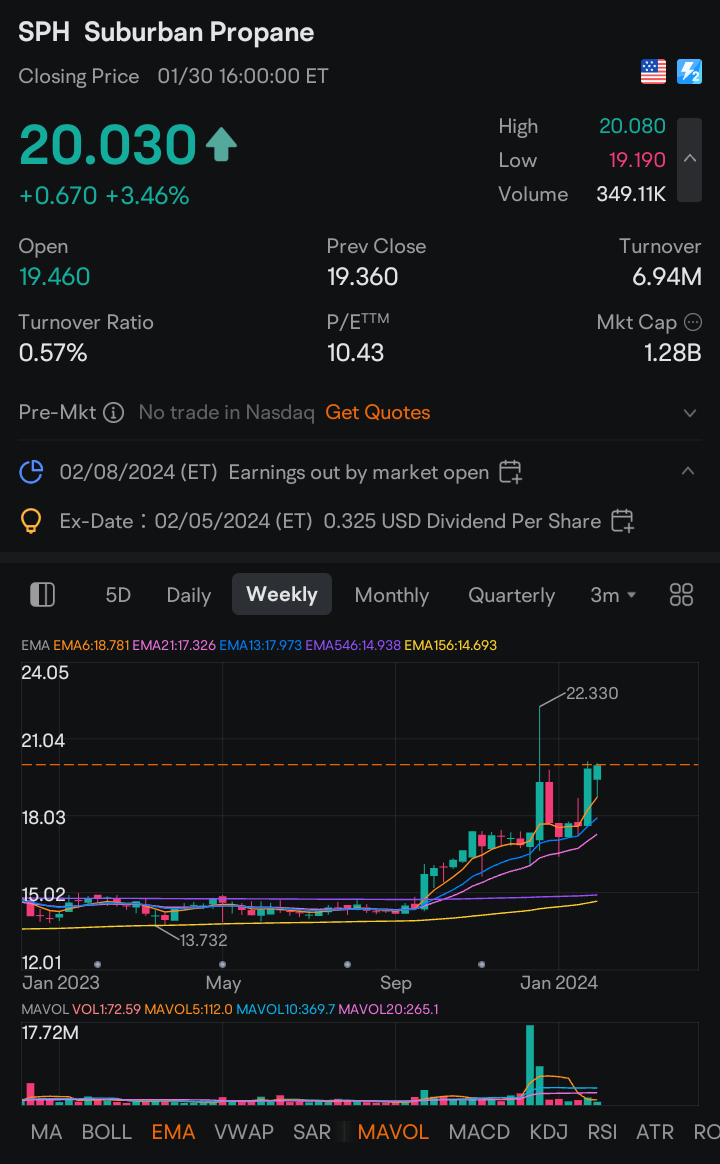Select the SAR indicator

pos(312,1132)
